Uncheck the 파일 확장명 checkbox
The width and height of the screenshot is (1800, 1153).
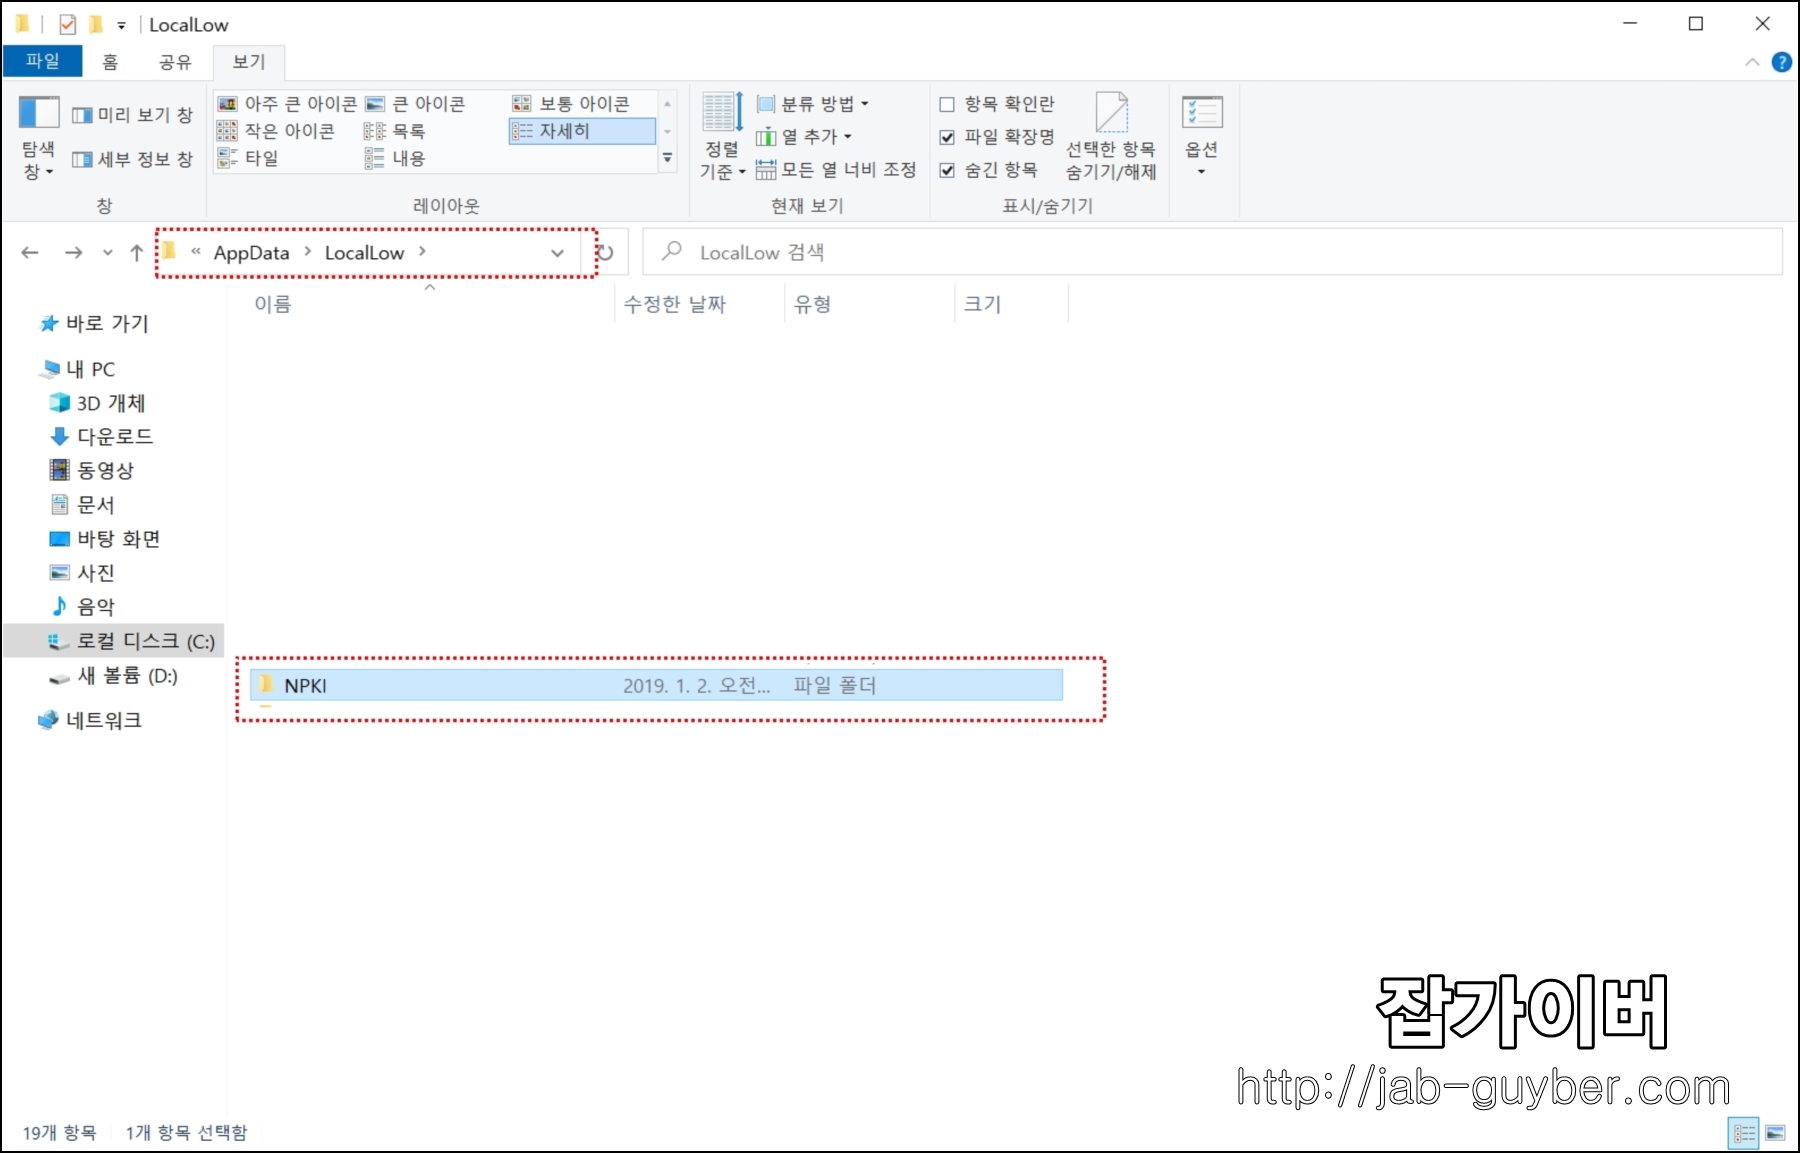(x=947, y=137)
